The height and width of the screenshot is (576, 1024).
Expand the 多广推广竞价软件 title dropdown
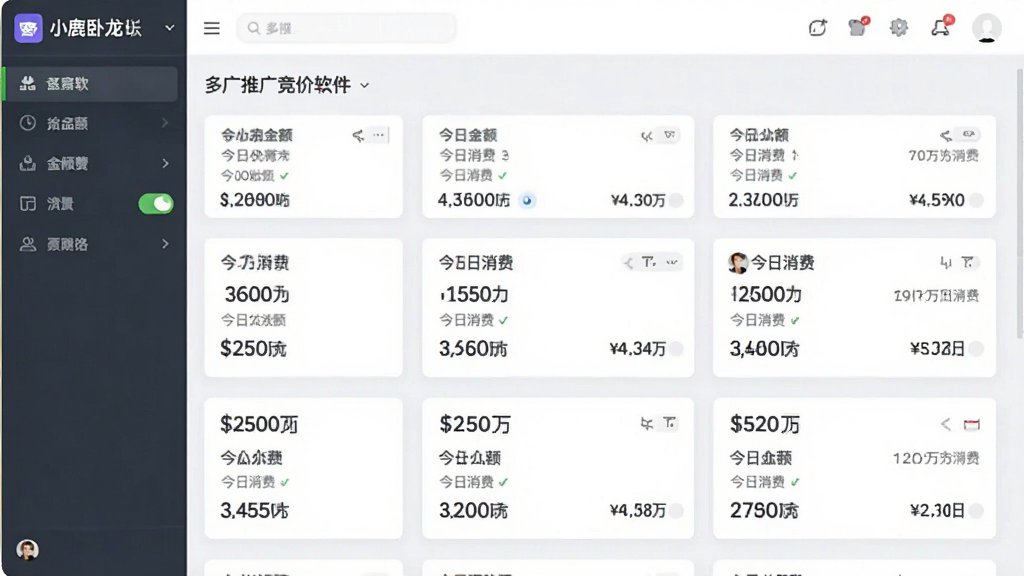[364, 86]
